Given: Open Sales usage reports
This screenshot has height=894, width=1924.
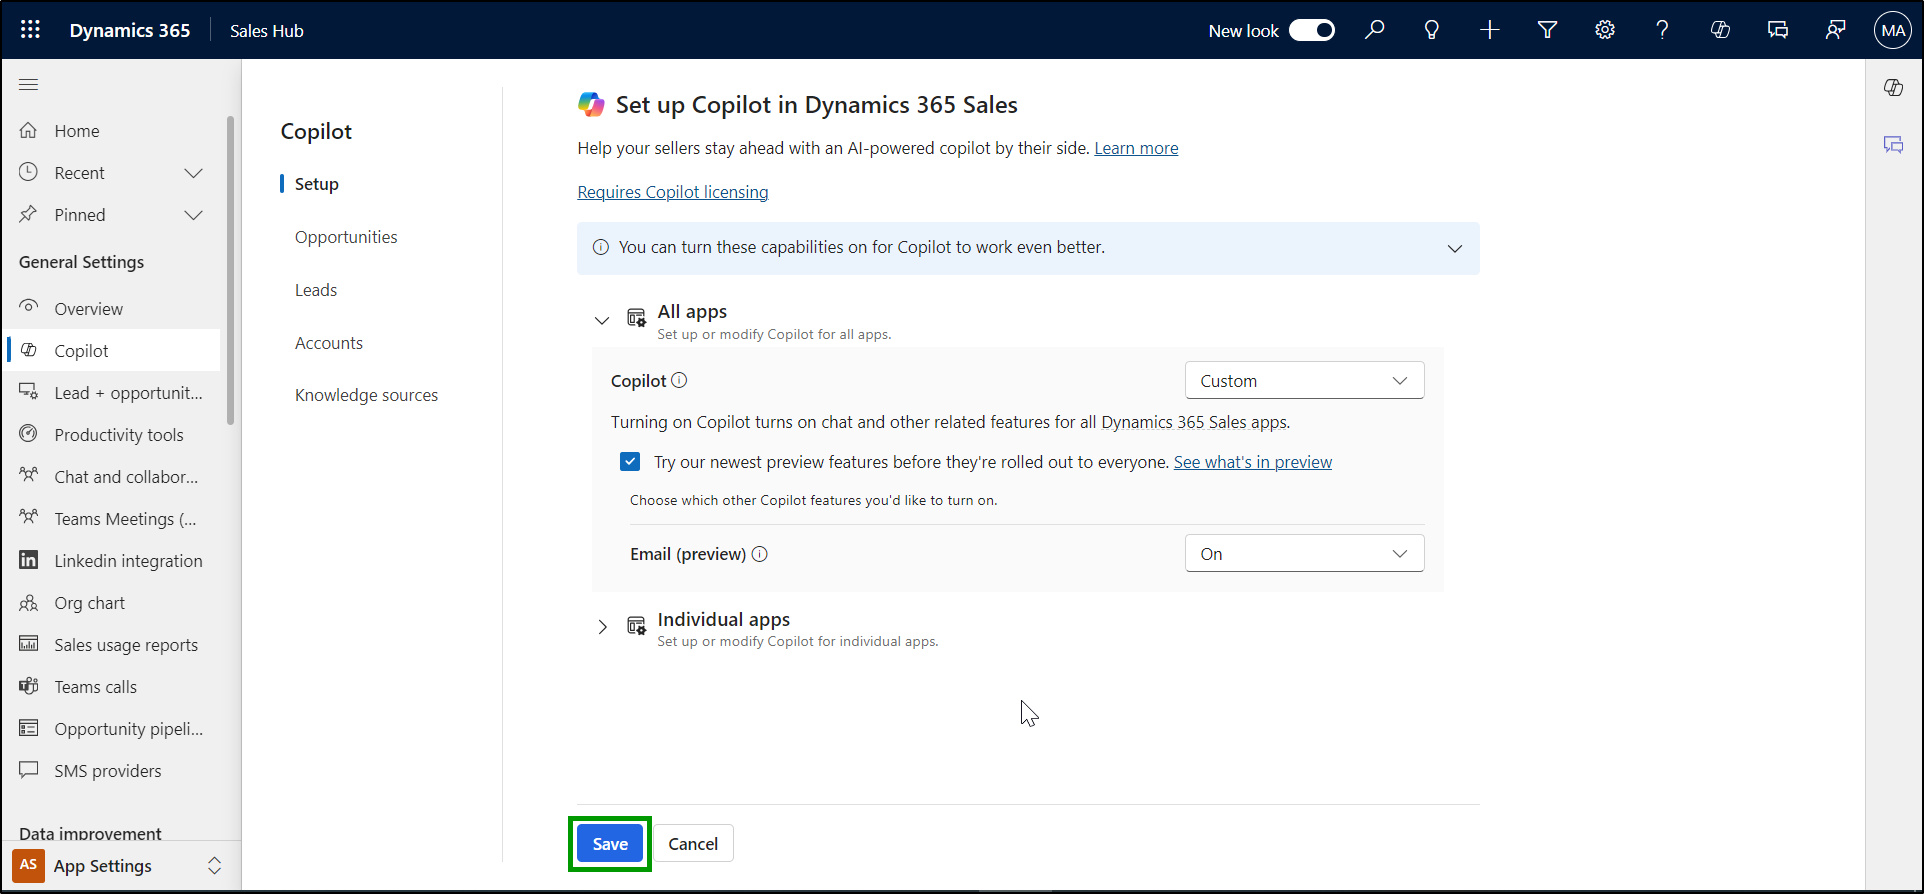Looking at the screenshot, I should click(112, 645).
